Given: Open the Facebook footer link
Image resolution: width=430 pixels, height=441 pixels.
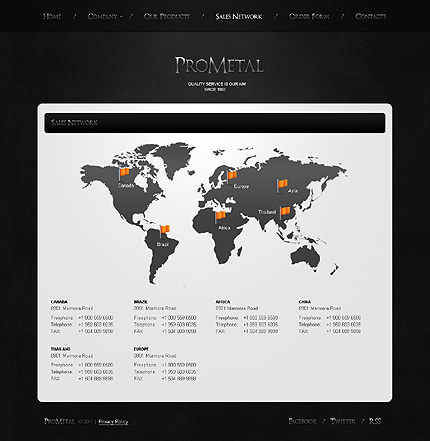Looking at the screenshot, I should point(302,421).
